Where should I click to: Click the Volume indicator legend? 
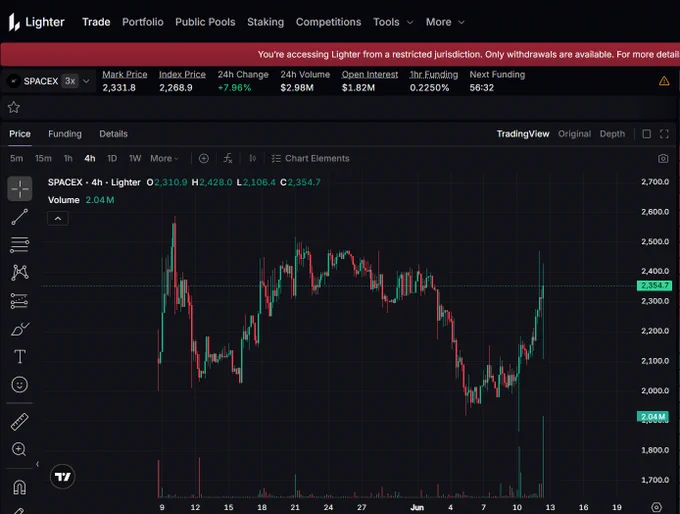click(x=81, y=200)
